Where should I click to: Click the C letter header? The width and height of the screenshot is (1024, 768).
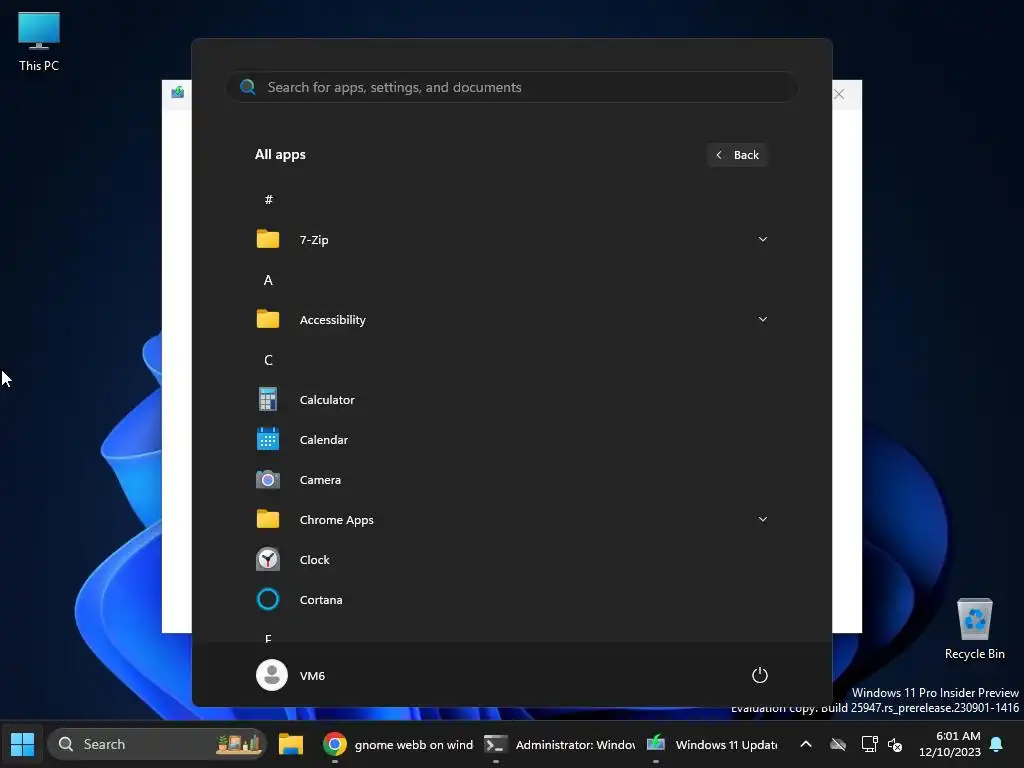(268, 360)
